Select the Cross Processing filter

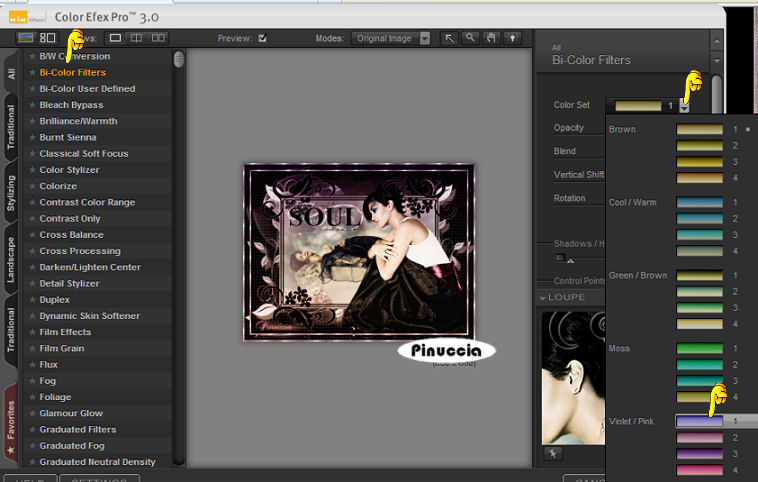[x=80, y=251]
